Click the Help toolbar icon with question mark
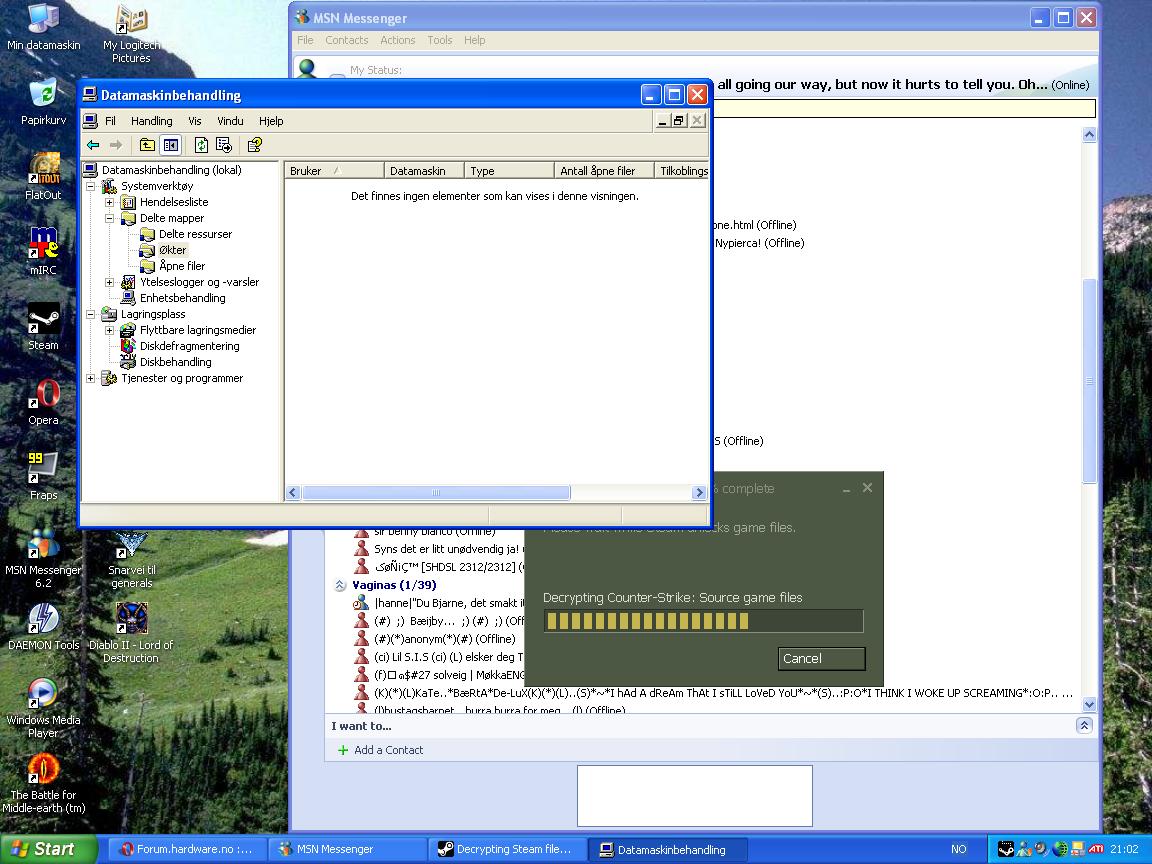1152x864 pixels. click(255, 145)
